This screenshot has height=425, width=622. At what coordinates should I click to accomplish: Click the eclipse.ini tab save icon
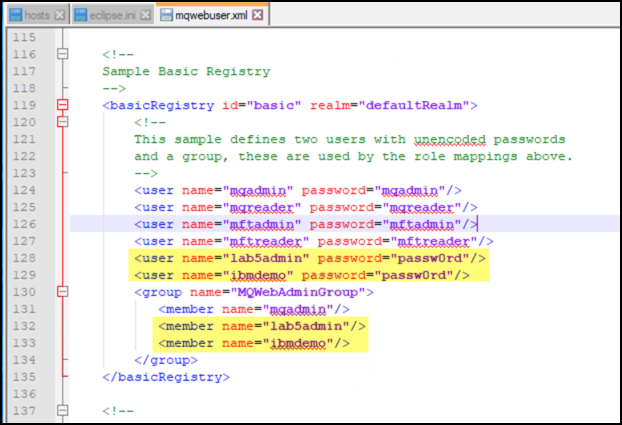(x=81, y=15)
